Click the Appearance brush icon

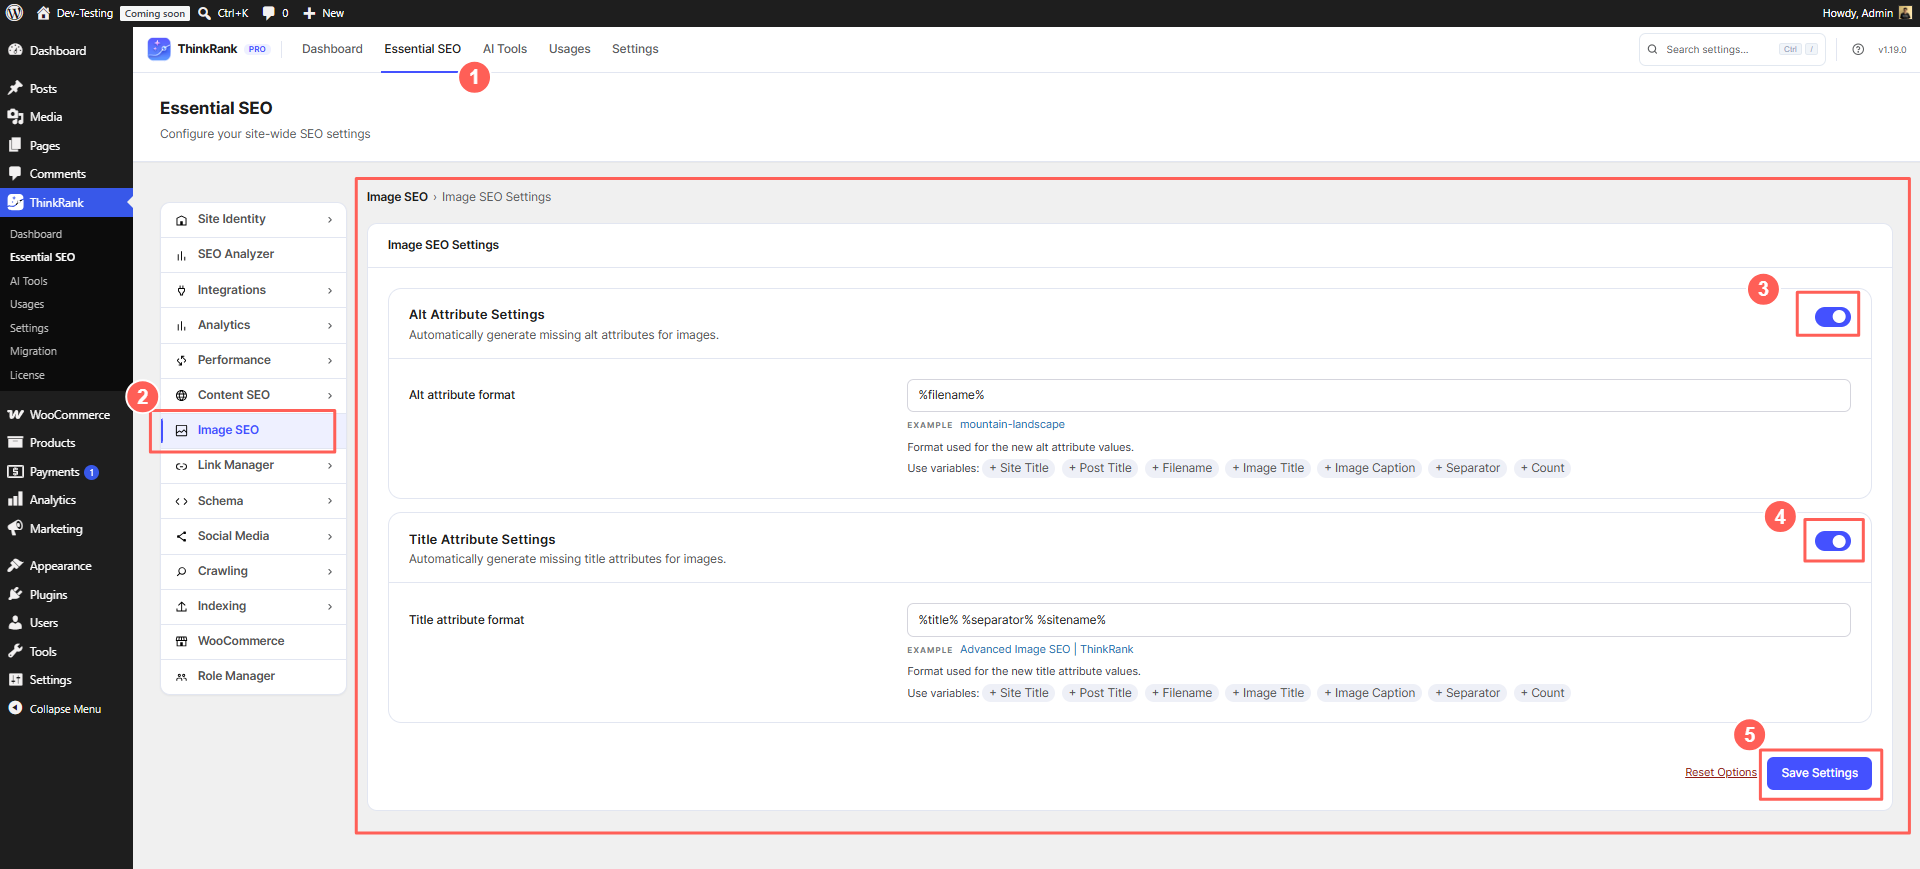tap(15, 565)
